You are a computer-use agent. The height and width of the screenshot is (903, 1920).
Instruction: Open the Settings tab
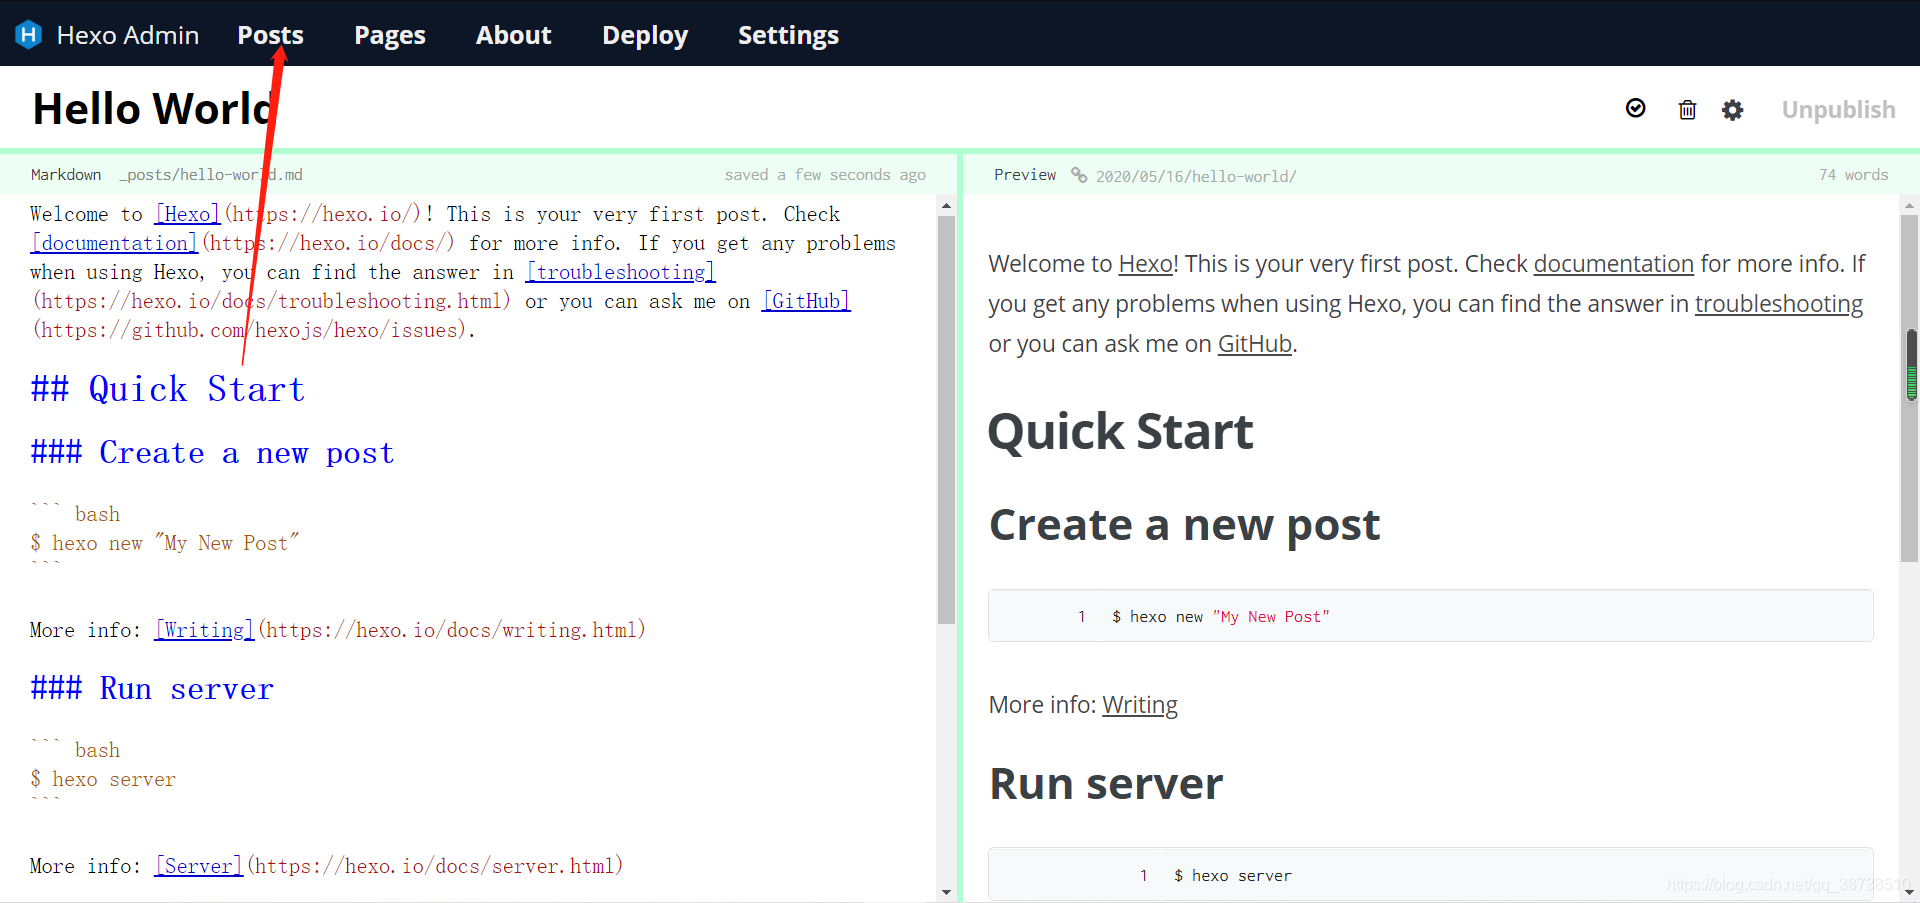788,35
